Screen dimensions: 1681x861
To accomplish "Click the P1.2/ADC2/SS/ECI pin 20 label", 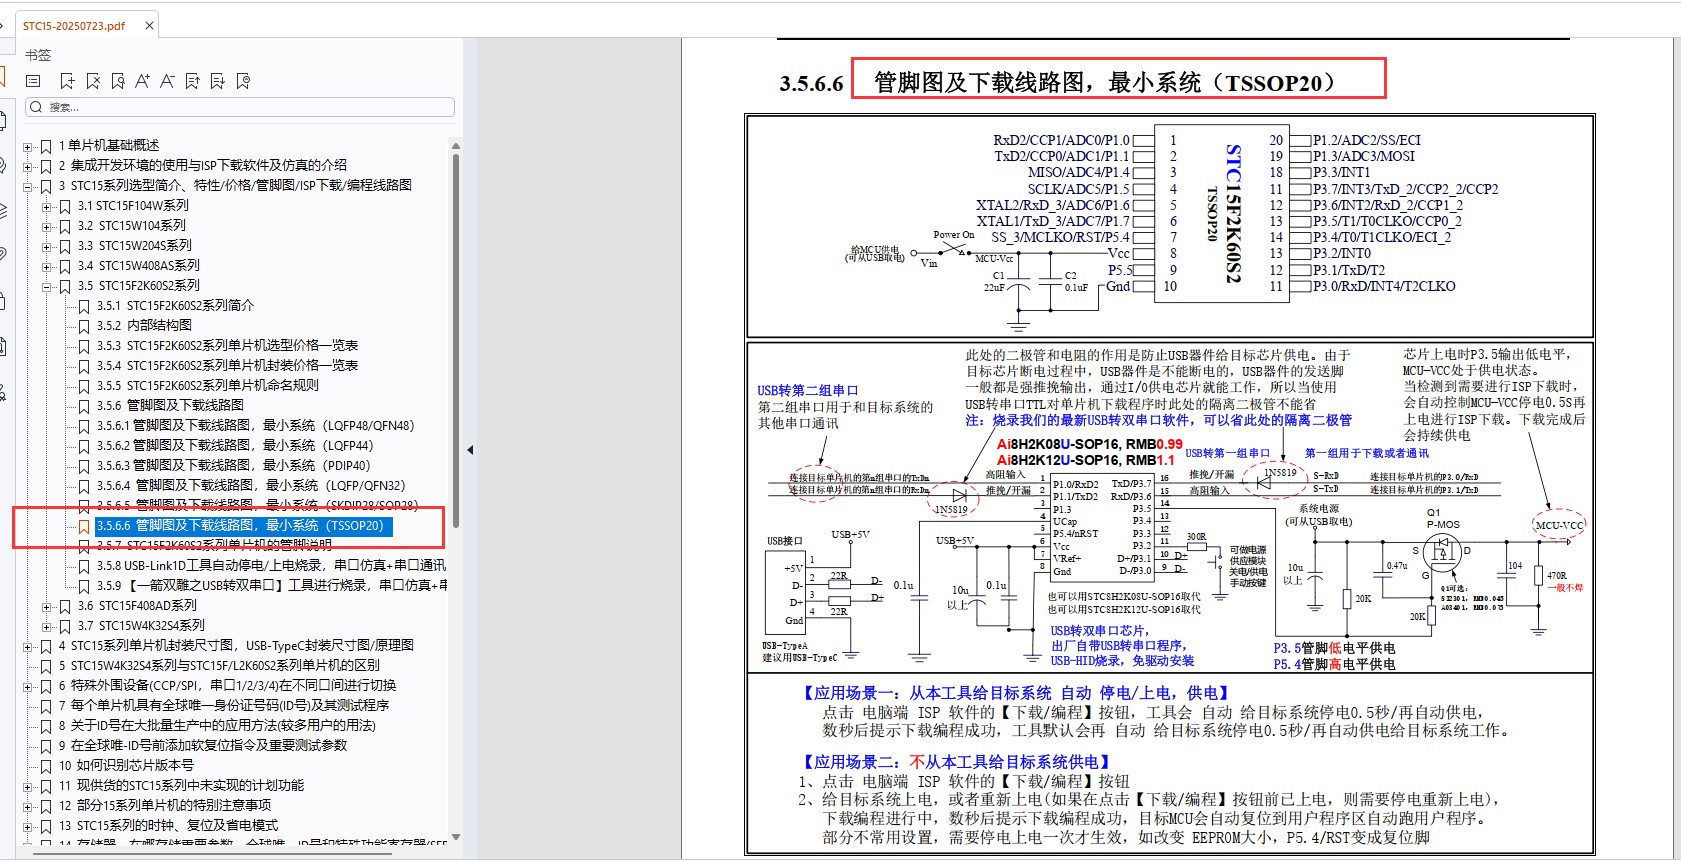I will (1367, 140).
